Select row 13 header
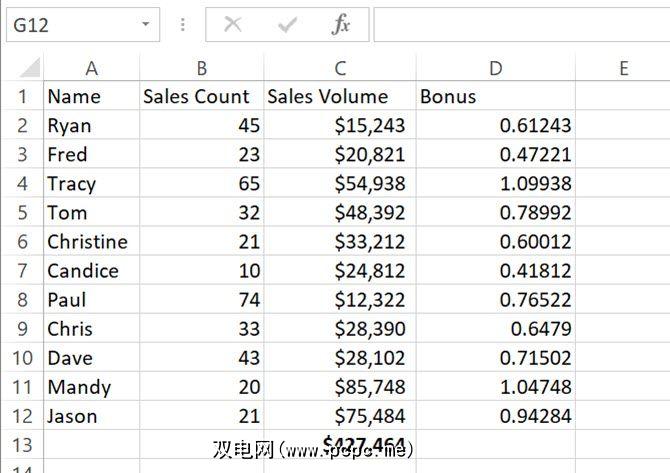 click(21, 445)
